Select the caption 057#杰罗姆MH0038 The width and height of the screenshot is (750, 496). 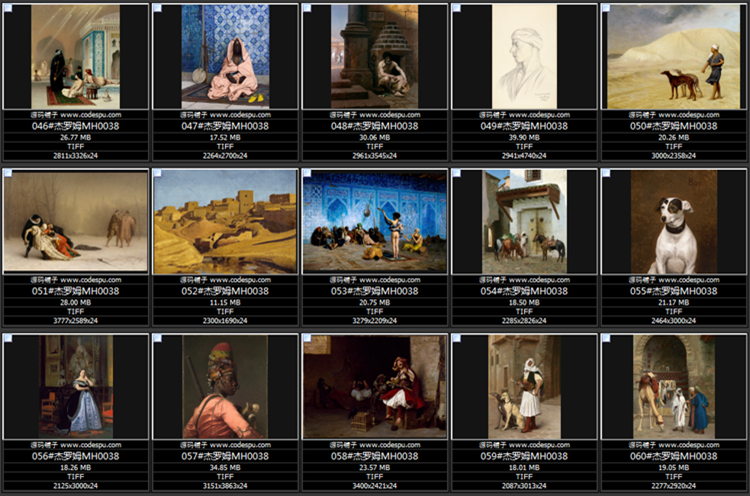pos(225,456)
